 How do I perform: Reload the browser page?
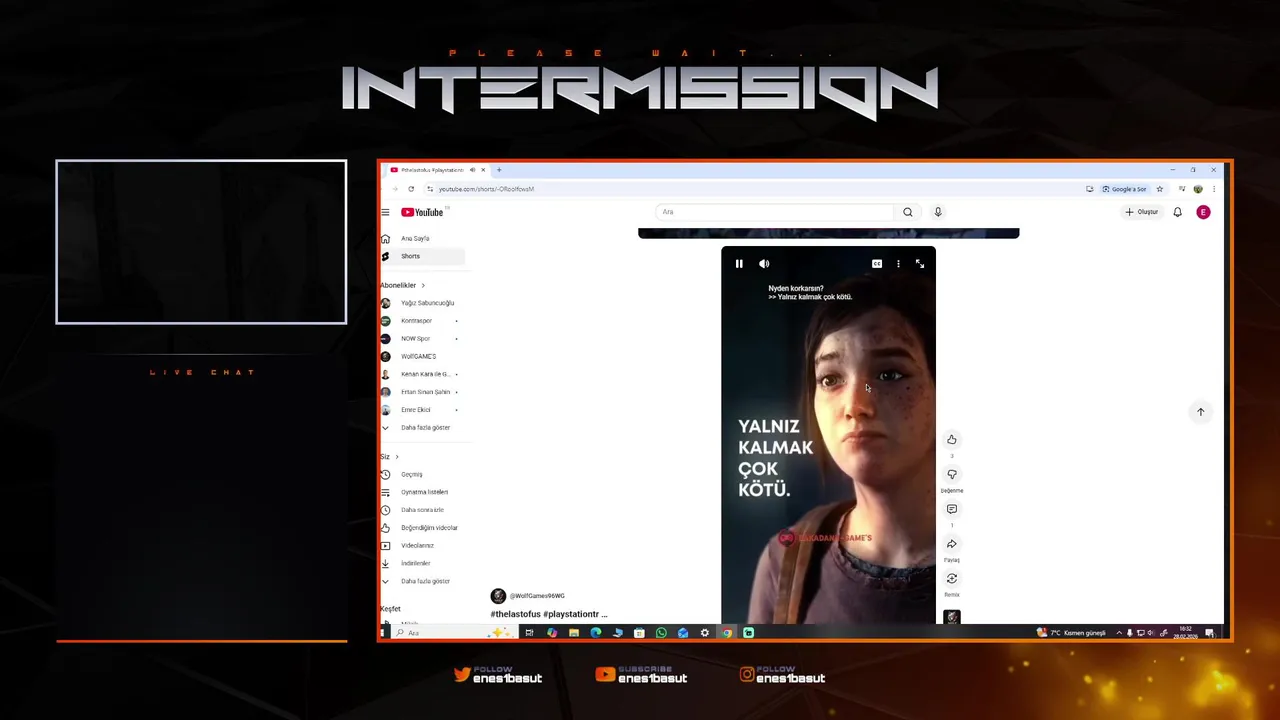click(x=411, y=189)
